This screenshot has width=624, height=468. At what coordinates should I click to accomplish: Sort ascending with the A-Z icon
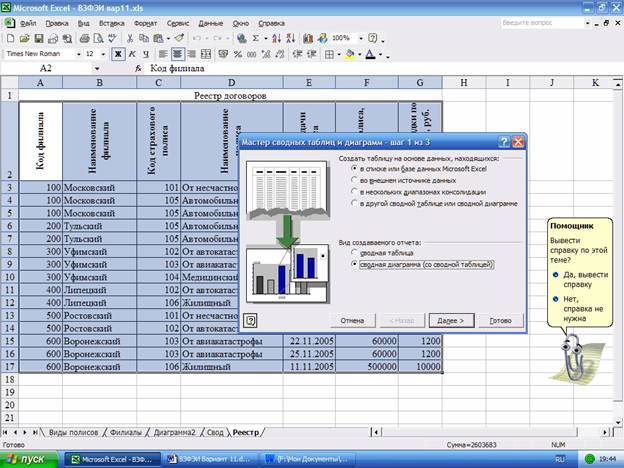point(277,38)
